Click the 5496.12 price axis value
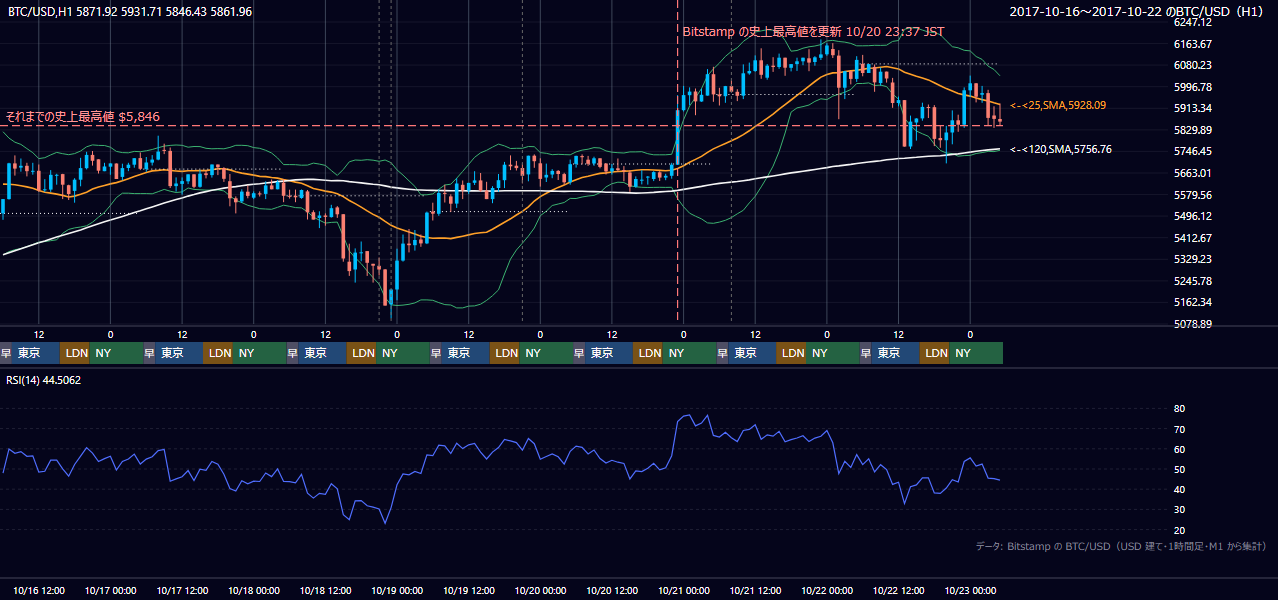 coord(1193,216)
